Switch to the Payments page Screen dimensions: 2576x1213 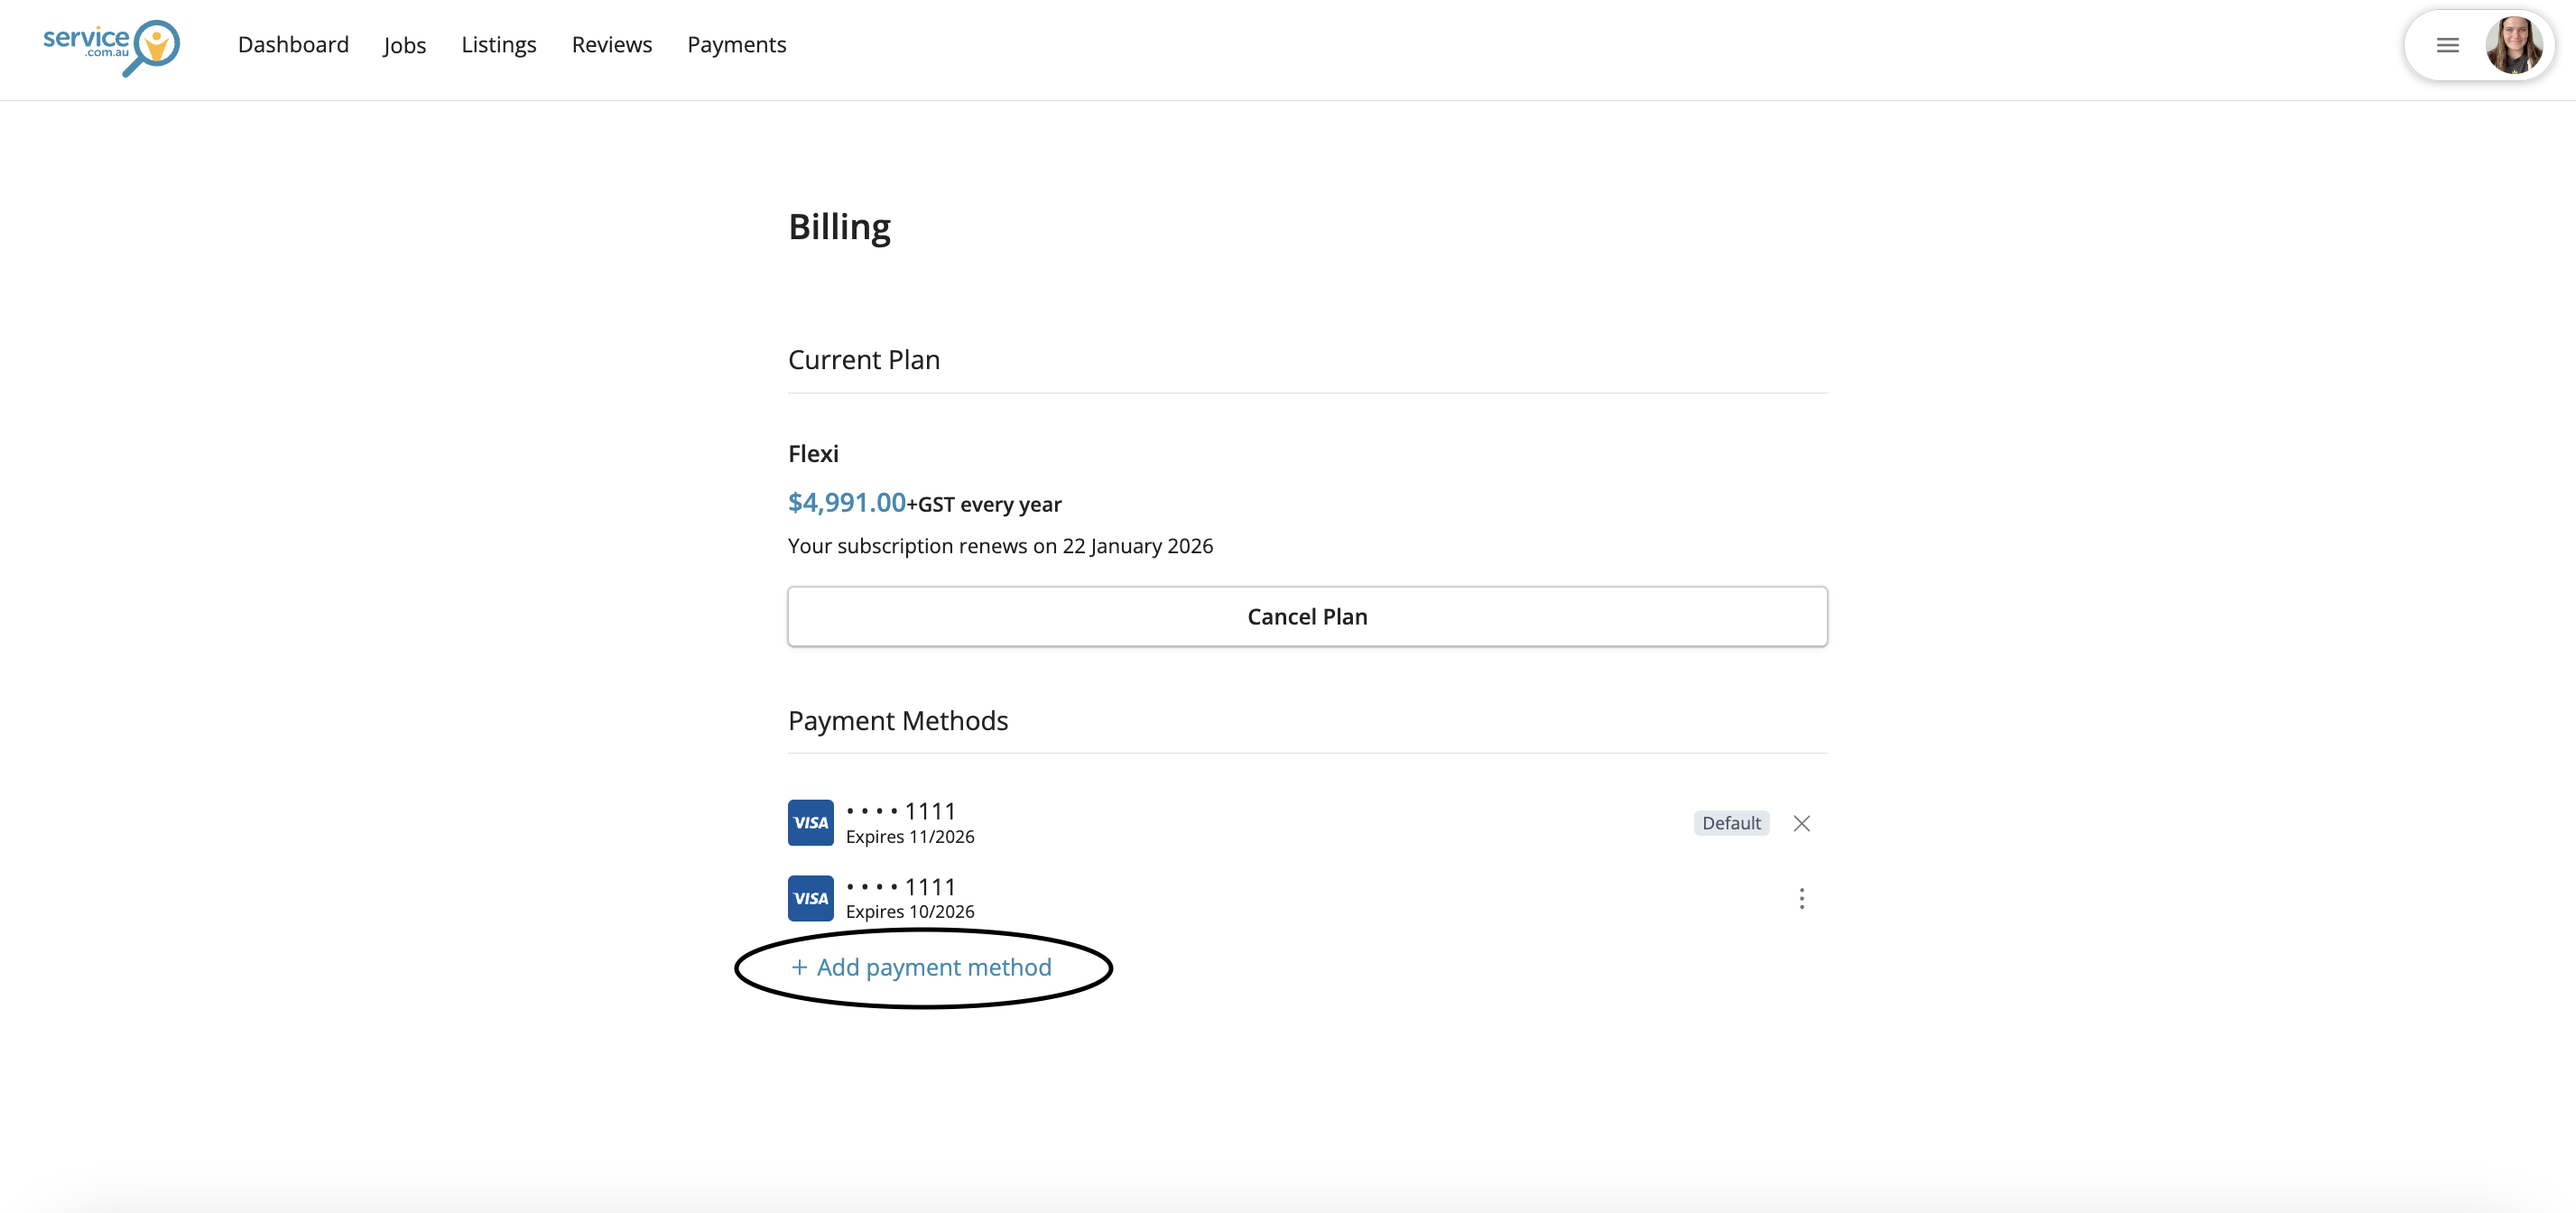pos(736,45)
